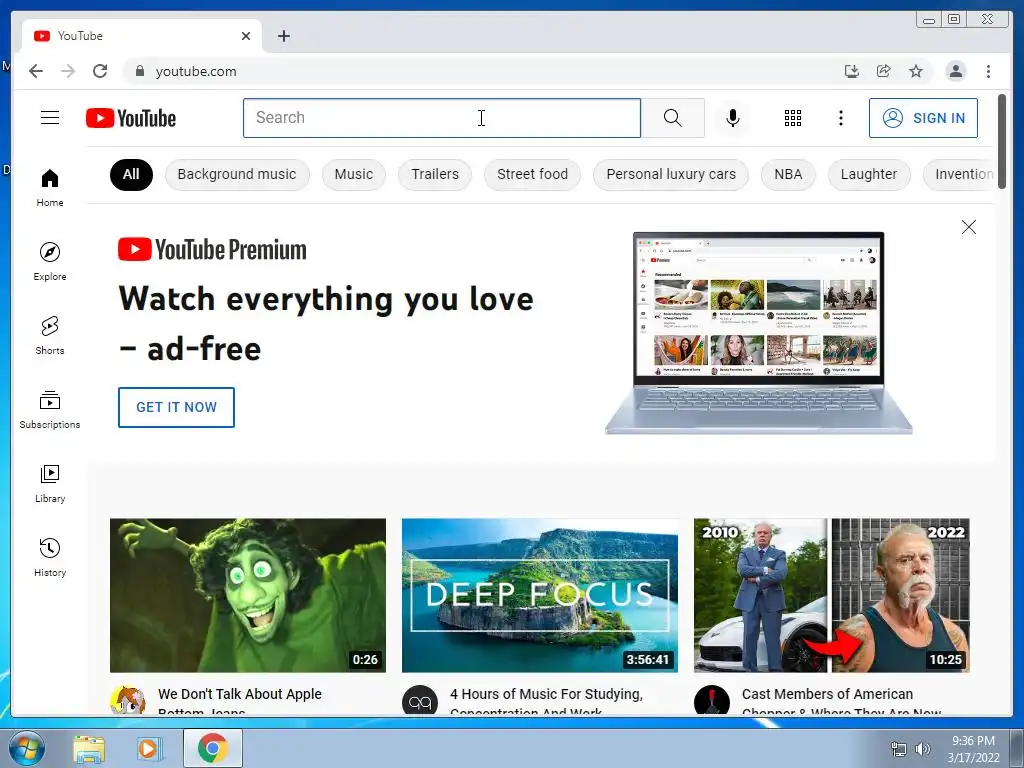Open channel avatar of studying music video
Viewport: 1024px width, 768px height.
point(419,700)
